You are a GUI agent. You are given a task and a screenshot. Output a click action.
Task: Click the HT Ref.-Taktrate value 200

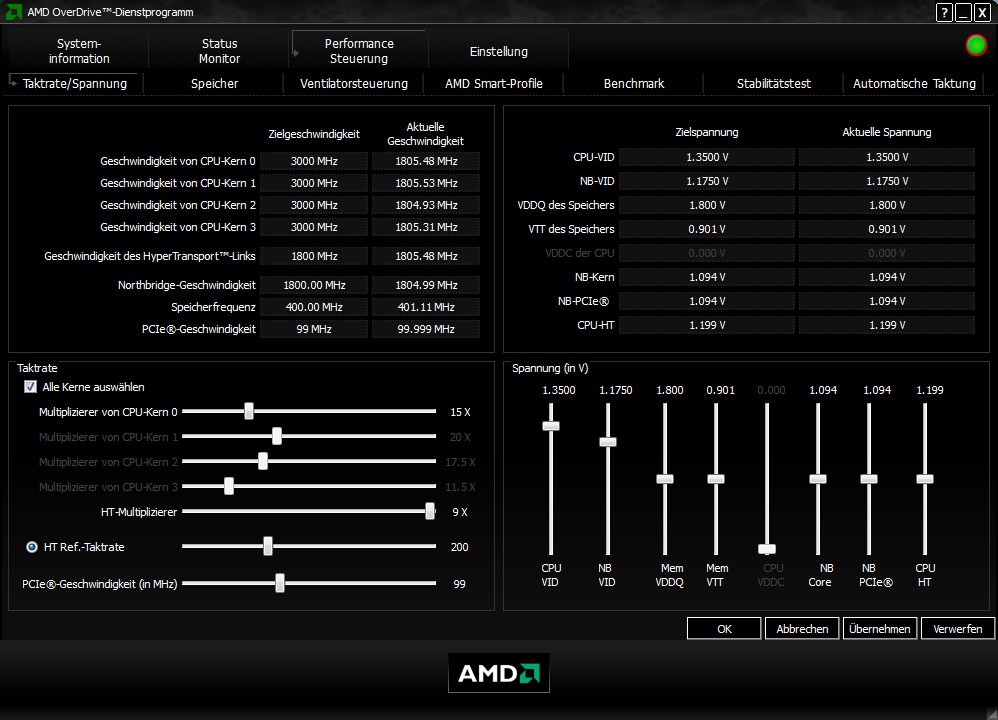click(x=460, y=547)
